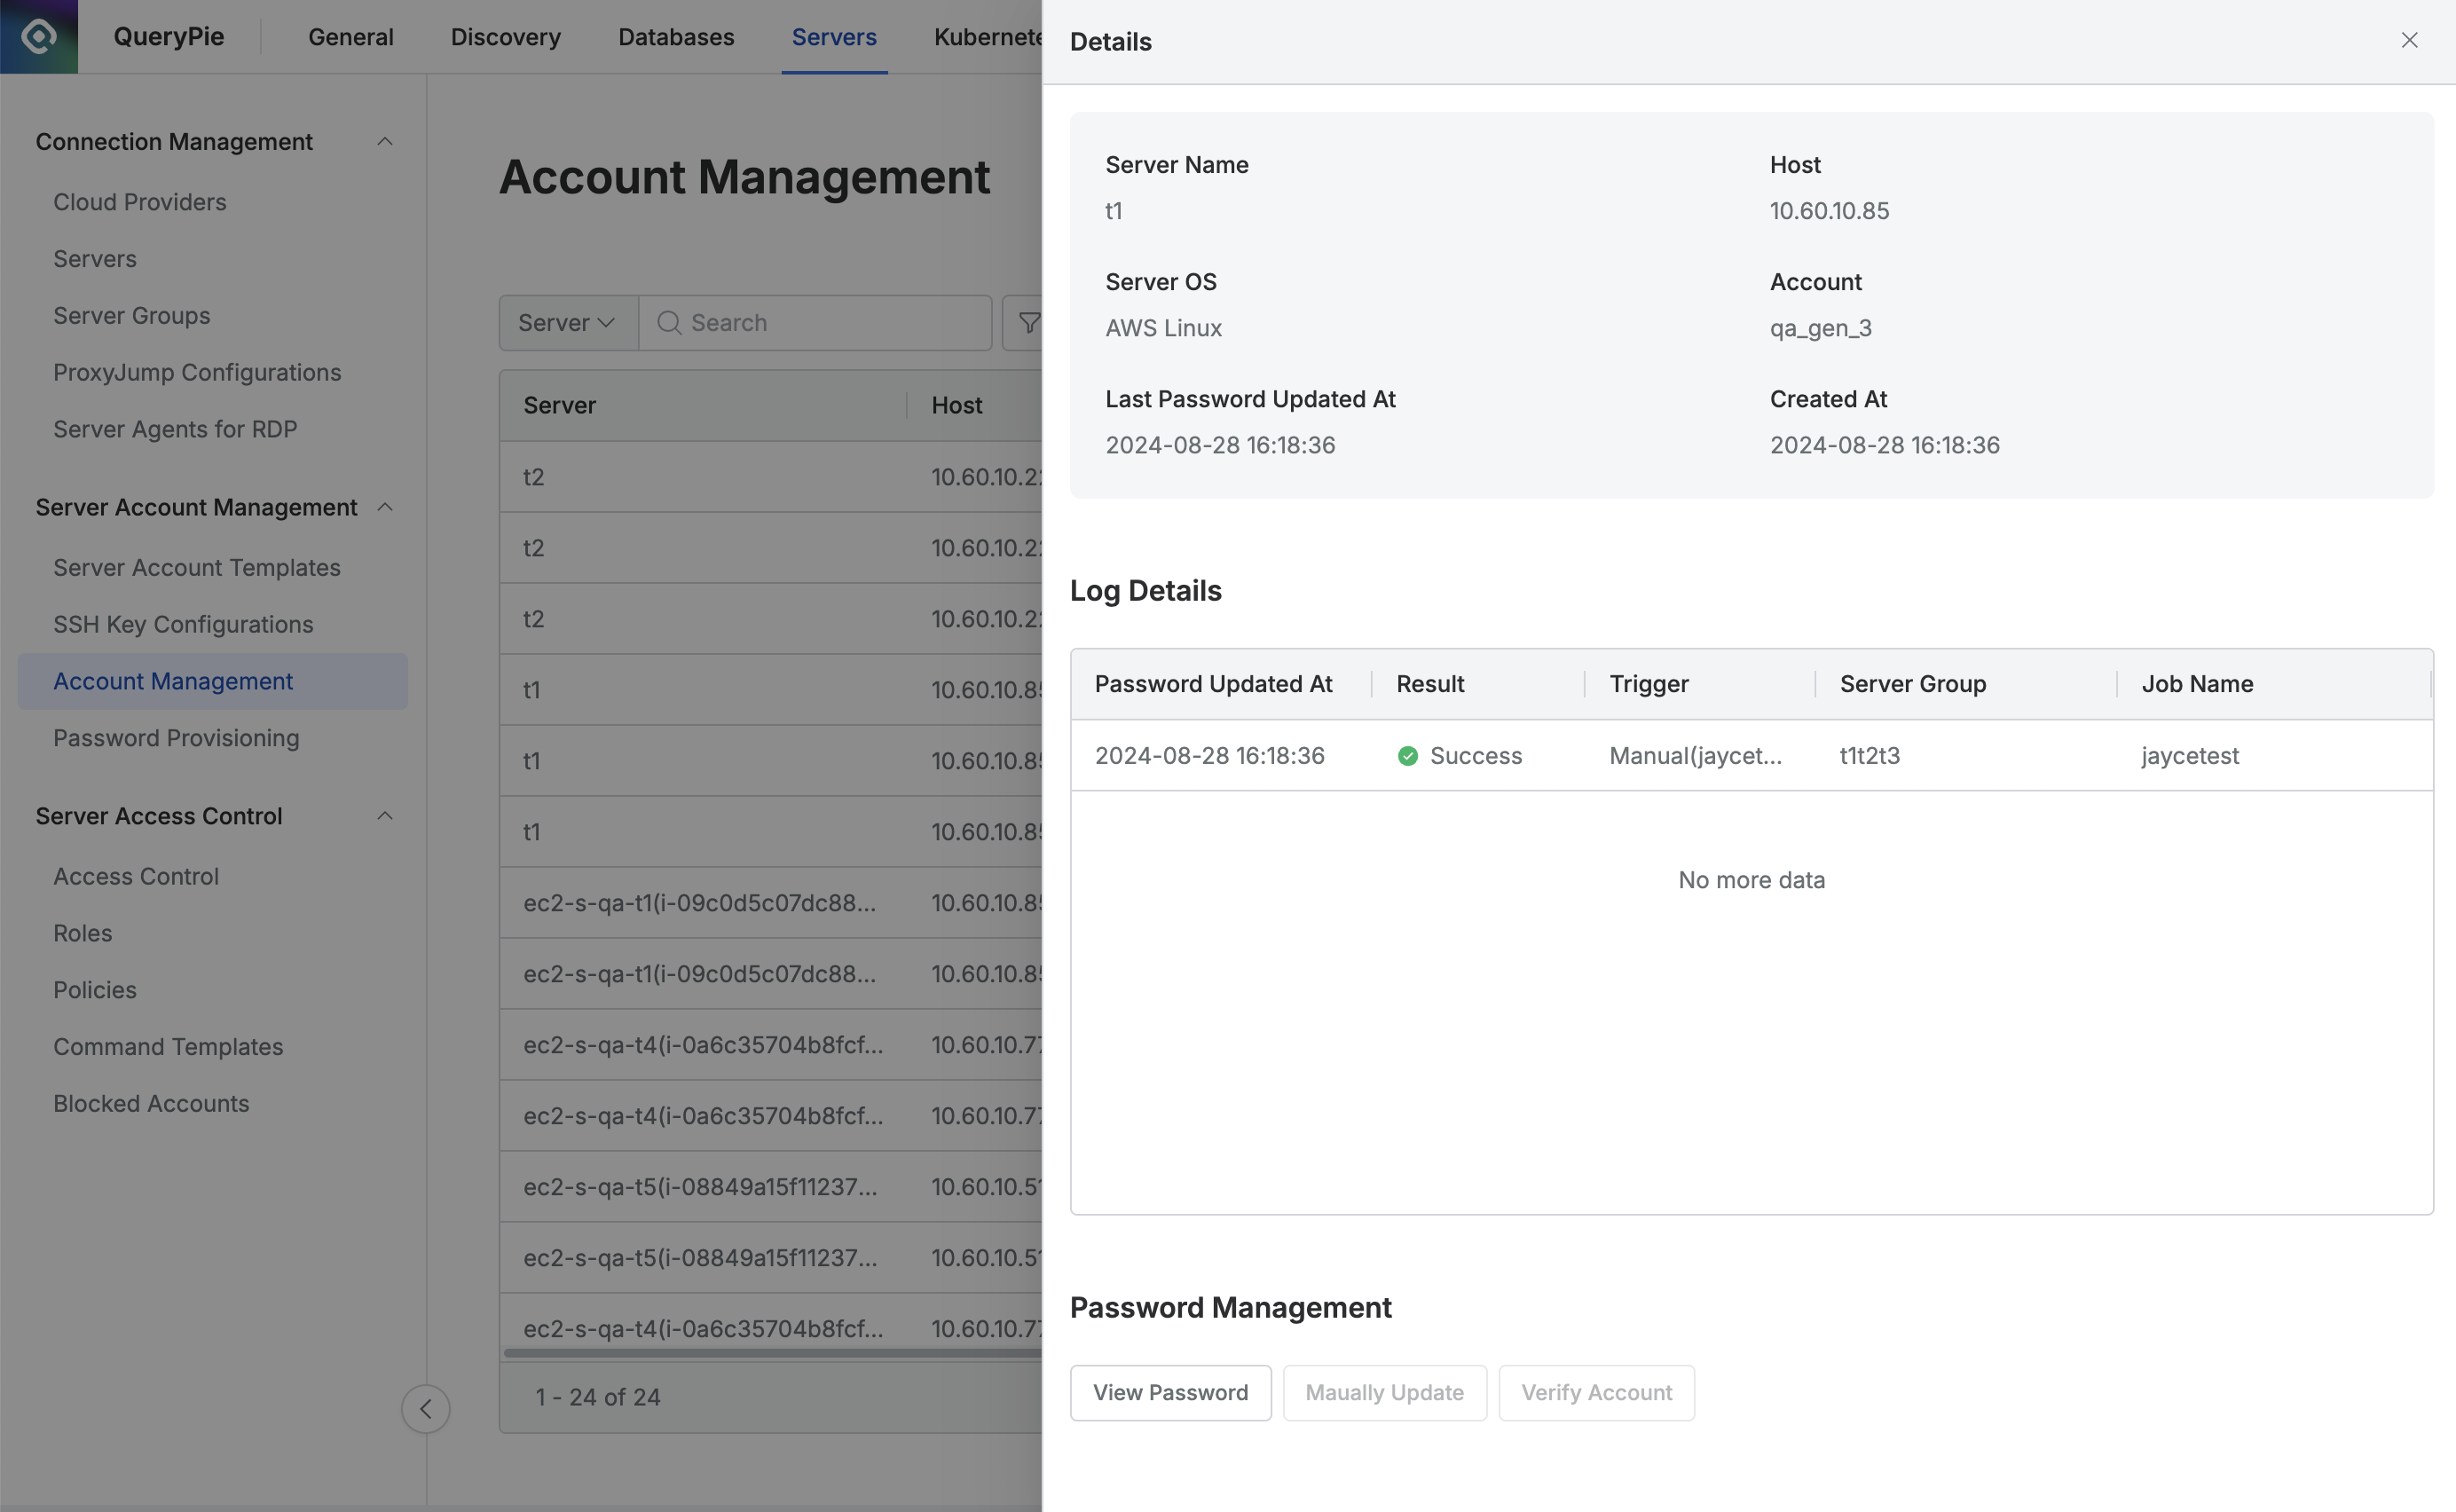Click the horizontal scrollbar under the table
This screenshot has height=1512, width=2456.
[x=770, y=1353]
